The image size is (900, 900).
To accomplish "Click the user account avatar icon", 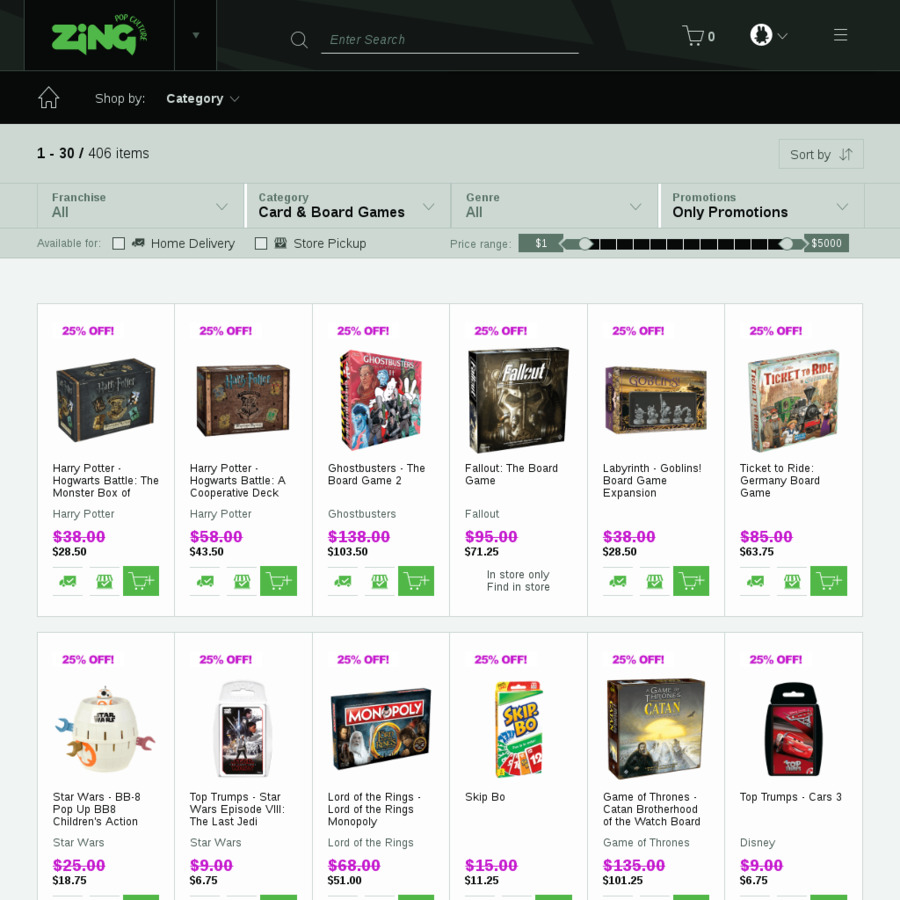I will 761,35.
